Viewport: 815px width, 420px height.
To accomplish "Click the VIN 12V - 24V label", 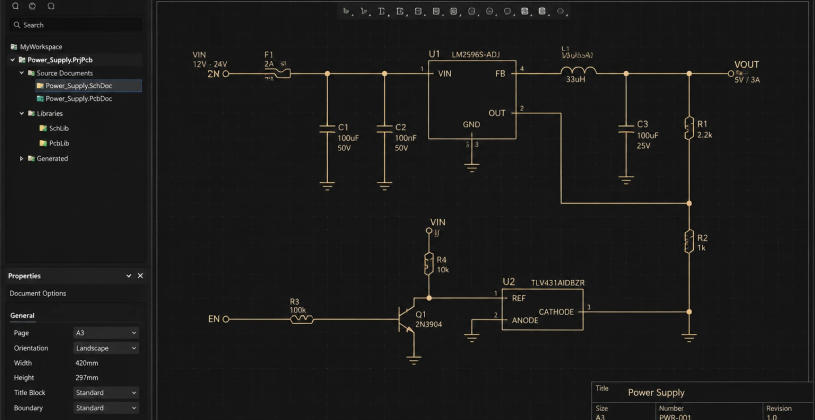I will pos(210,60).
